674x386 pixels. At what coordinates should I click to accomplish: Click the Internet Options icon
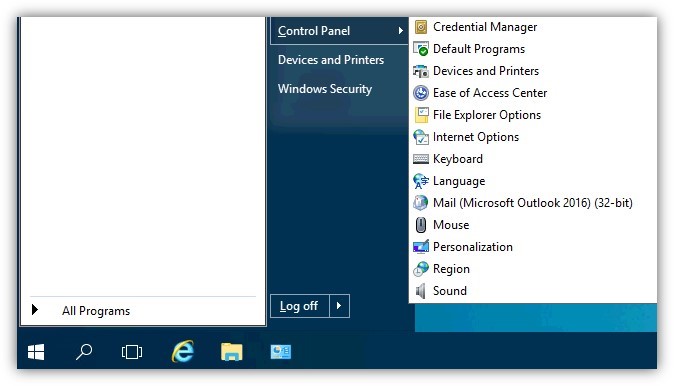[421, 137]
